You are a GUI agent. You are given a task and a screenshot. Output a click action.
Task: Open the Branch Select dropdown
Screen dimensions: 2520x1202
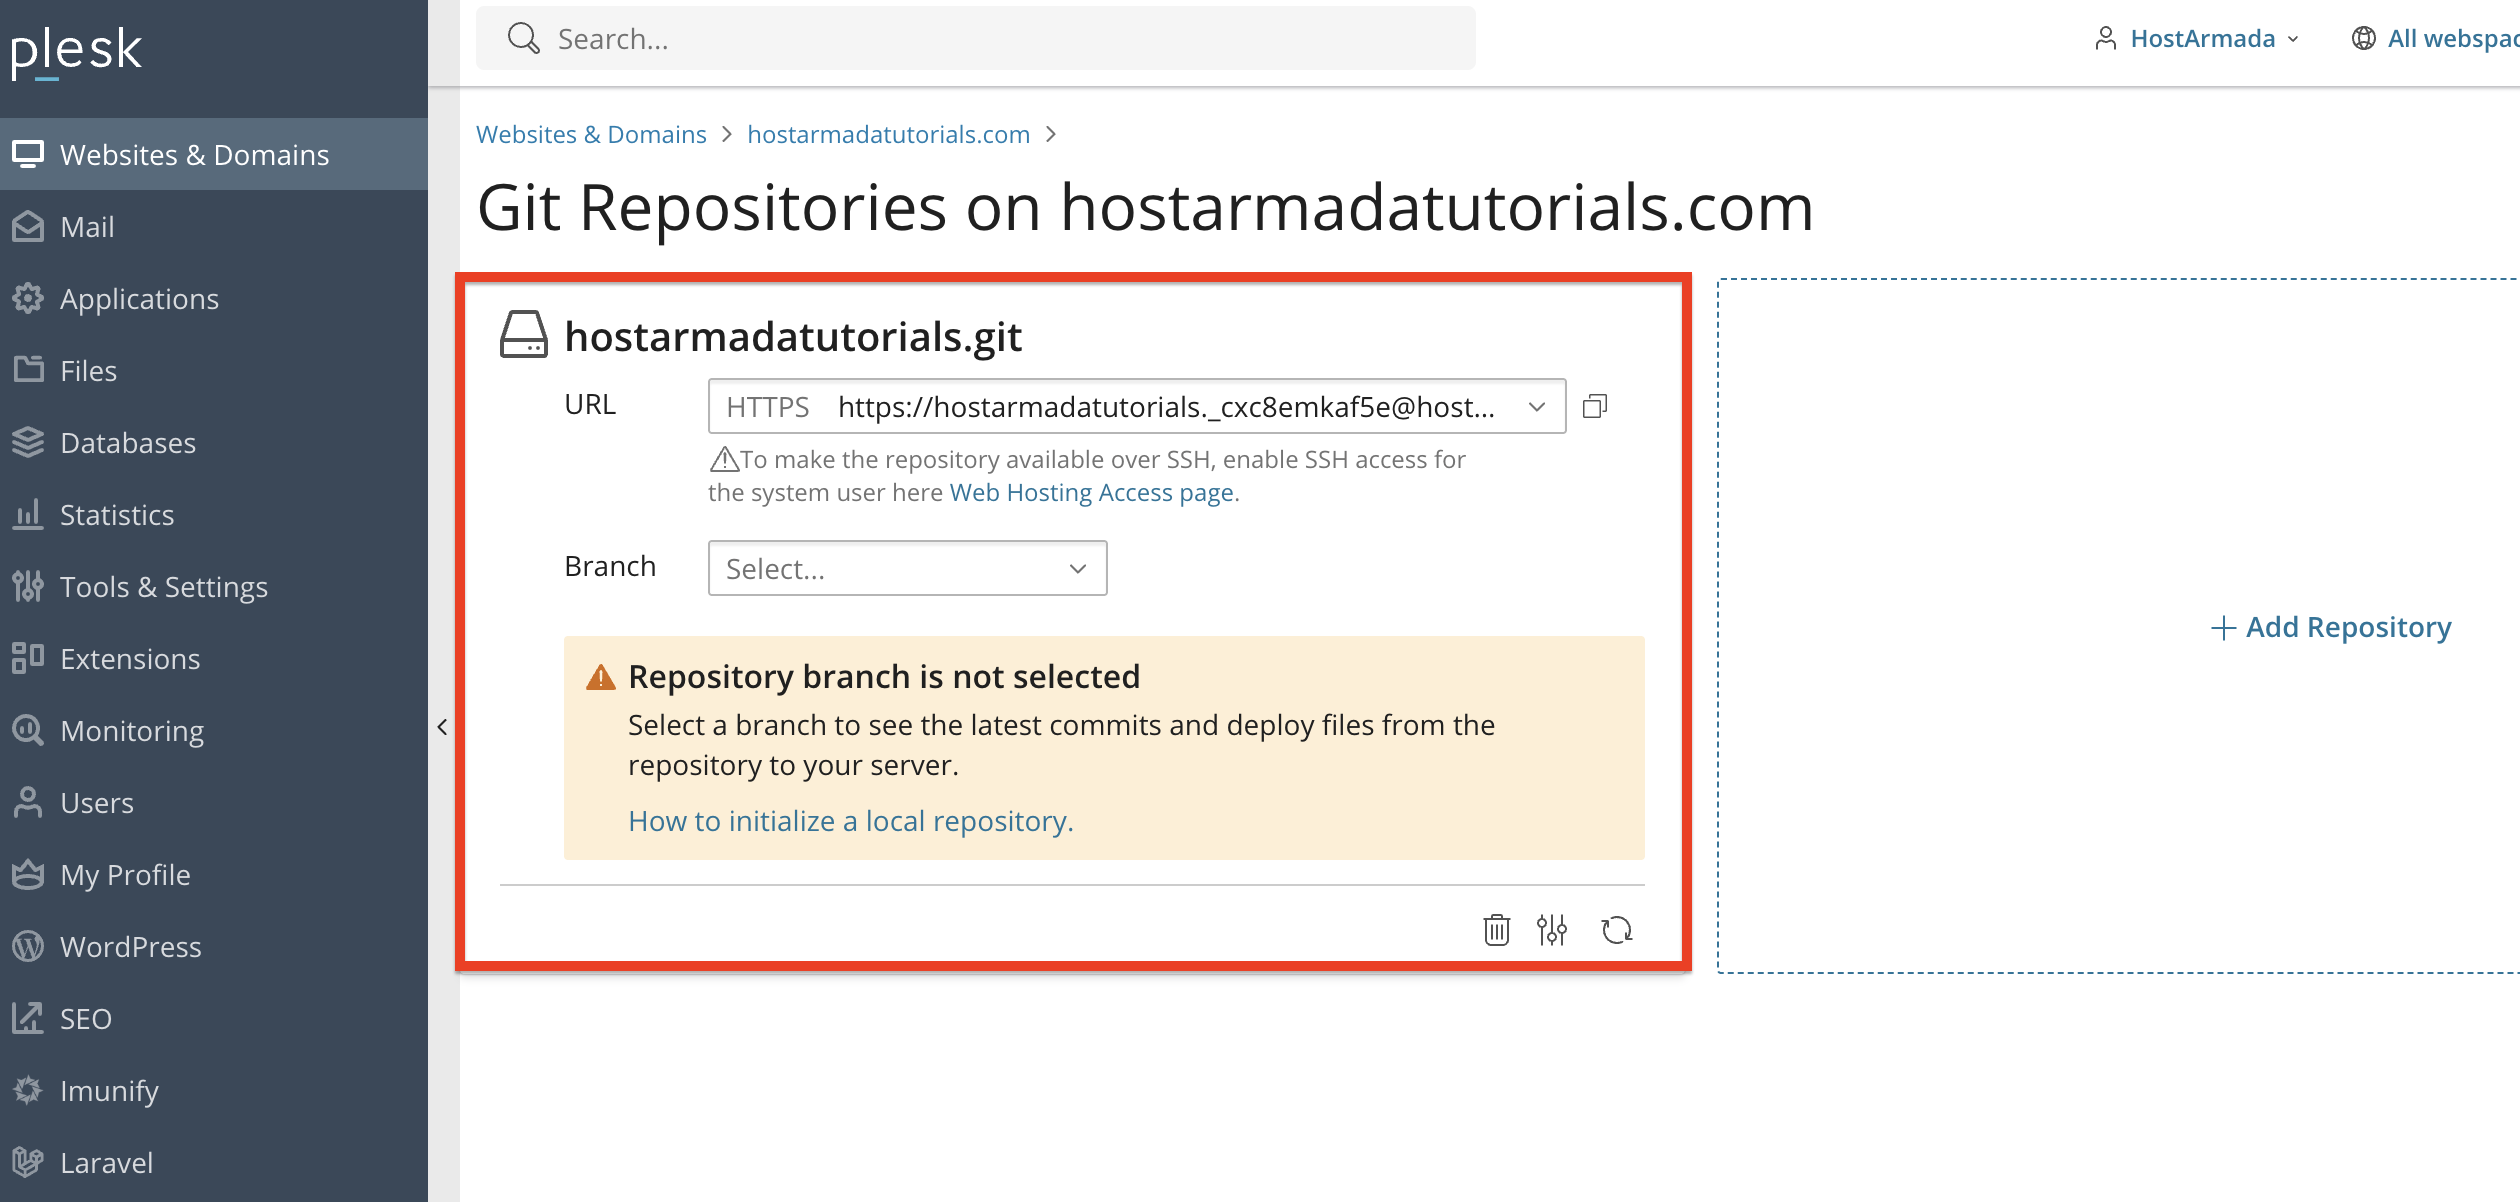907,568
